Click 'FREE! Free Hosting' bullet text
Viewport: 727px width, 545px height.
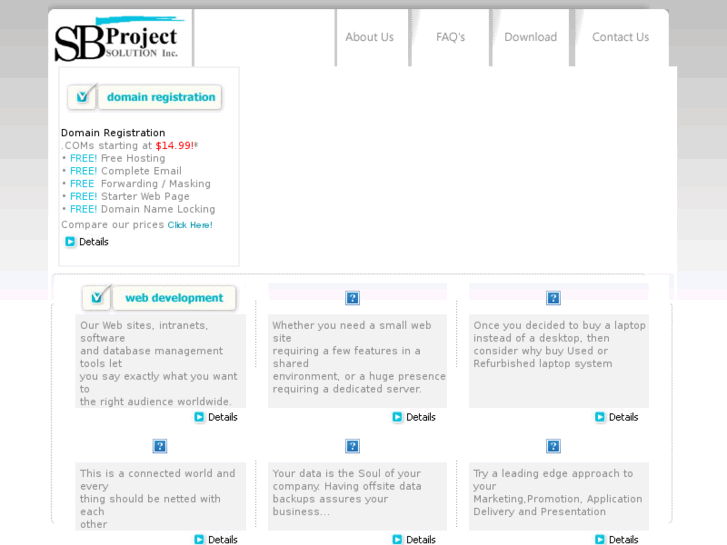[x=117, y=158]
